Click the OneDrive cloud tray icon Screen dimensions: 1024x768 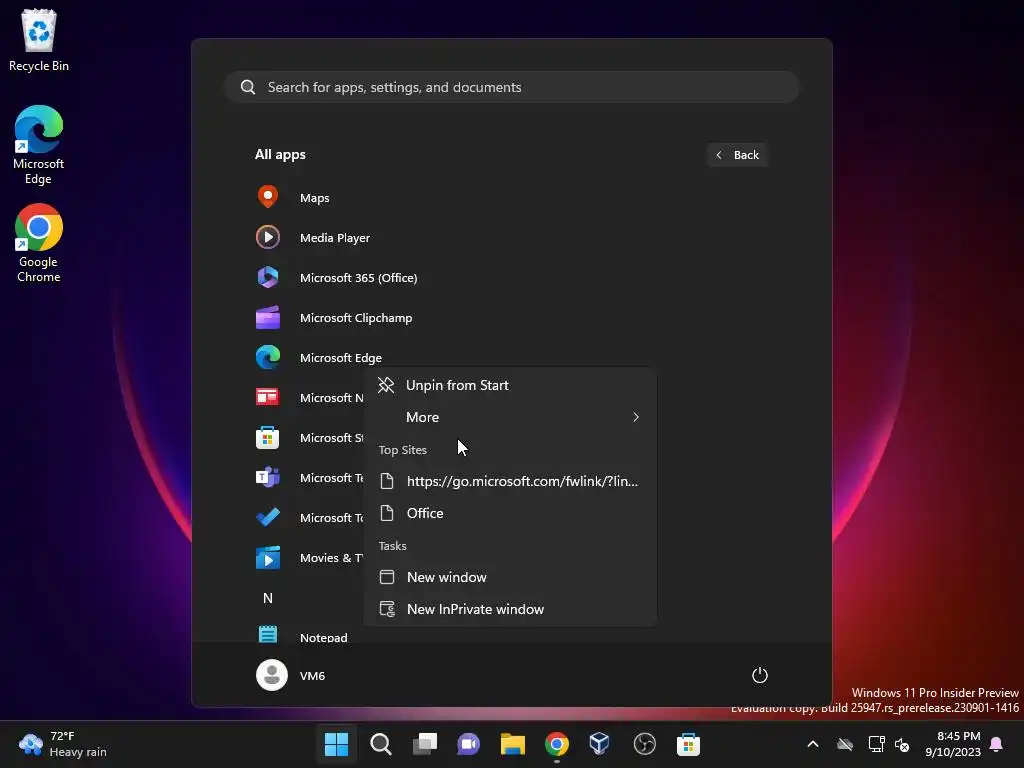pos(845,744)
